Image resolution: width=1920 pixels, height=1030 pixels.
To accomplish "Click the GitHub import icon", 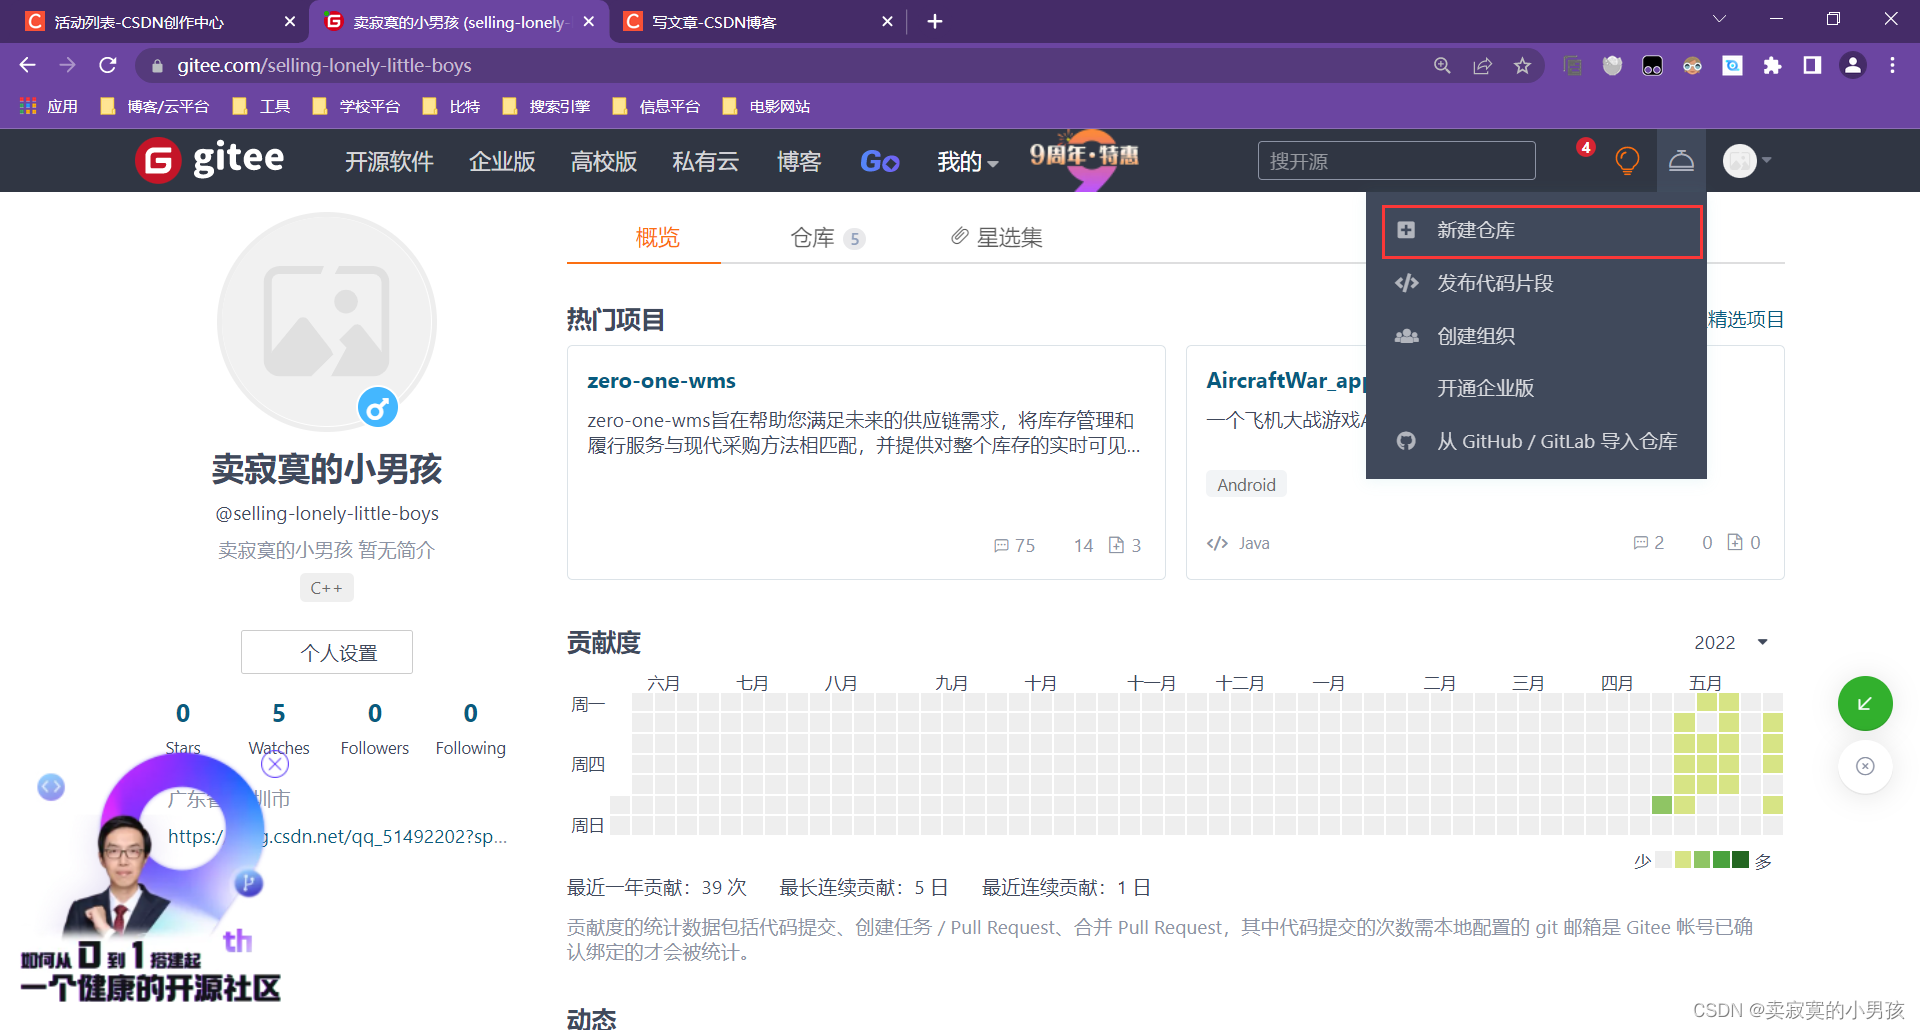I will 1406,441.
